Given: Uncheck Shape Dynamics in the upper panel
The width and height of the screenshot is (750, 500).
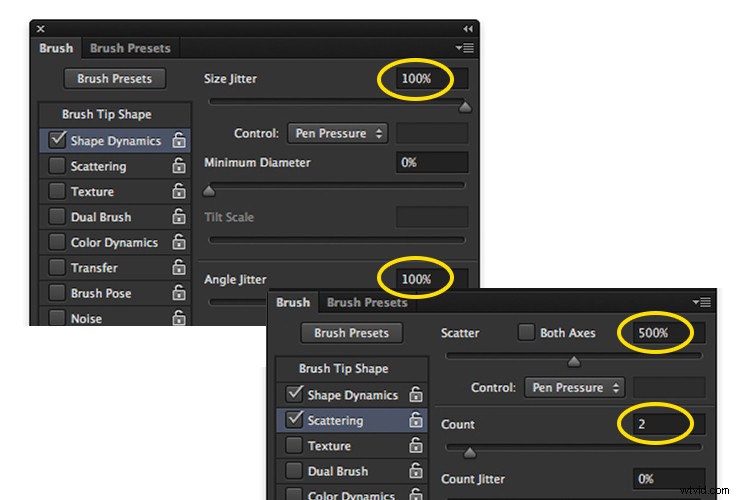Looking at the screenshot, I should (57, 140).
